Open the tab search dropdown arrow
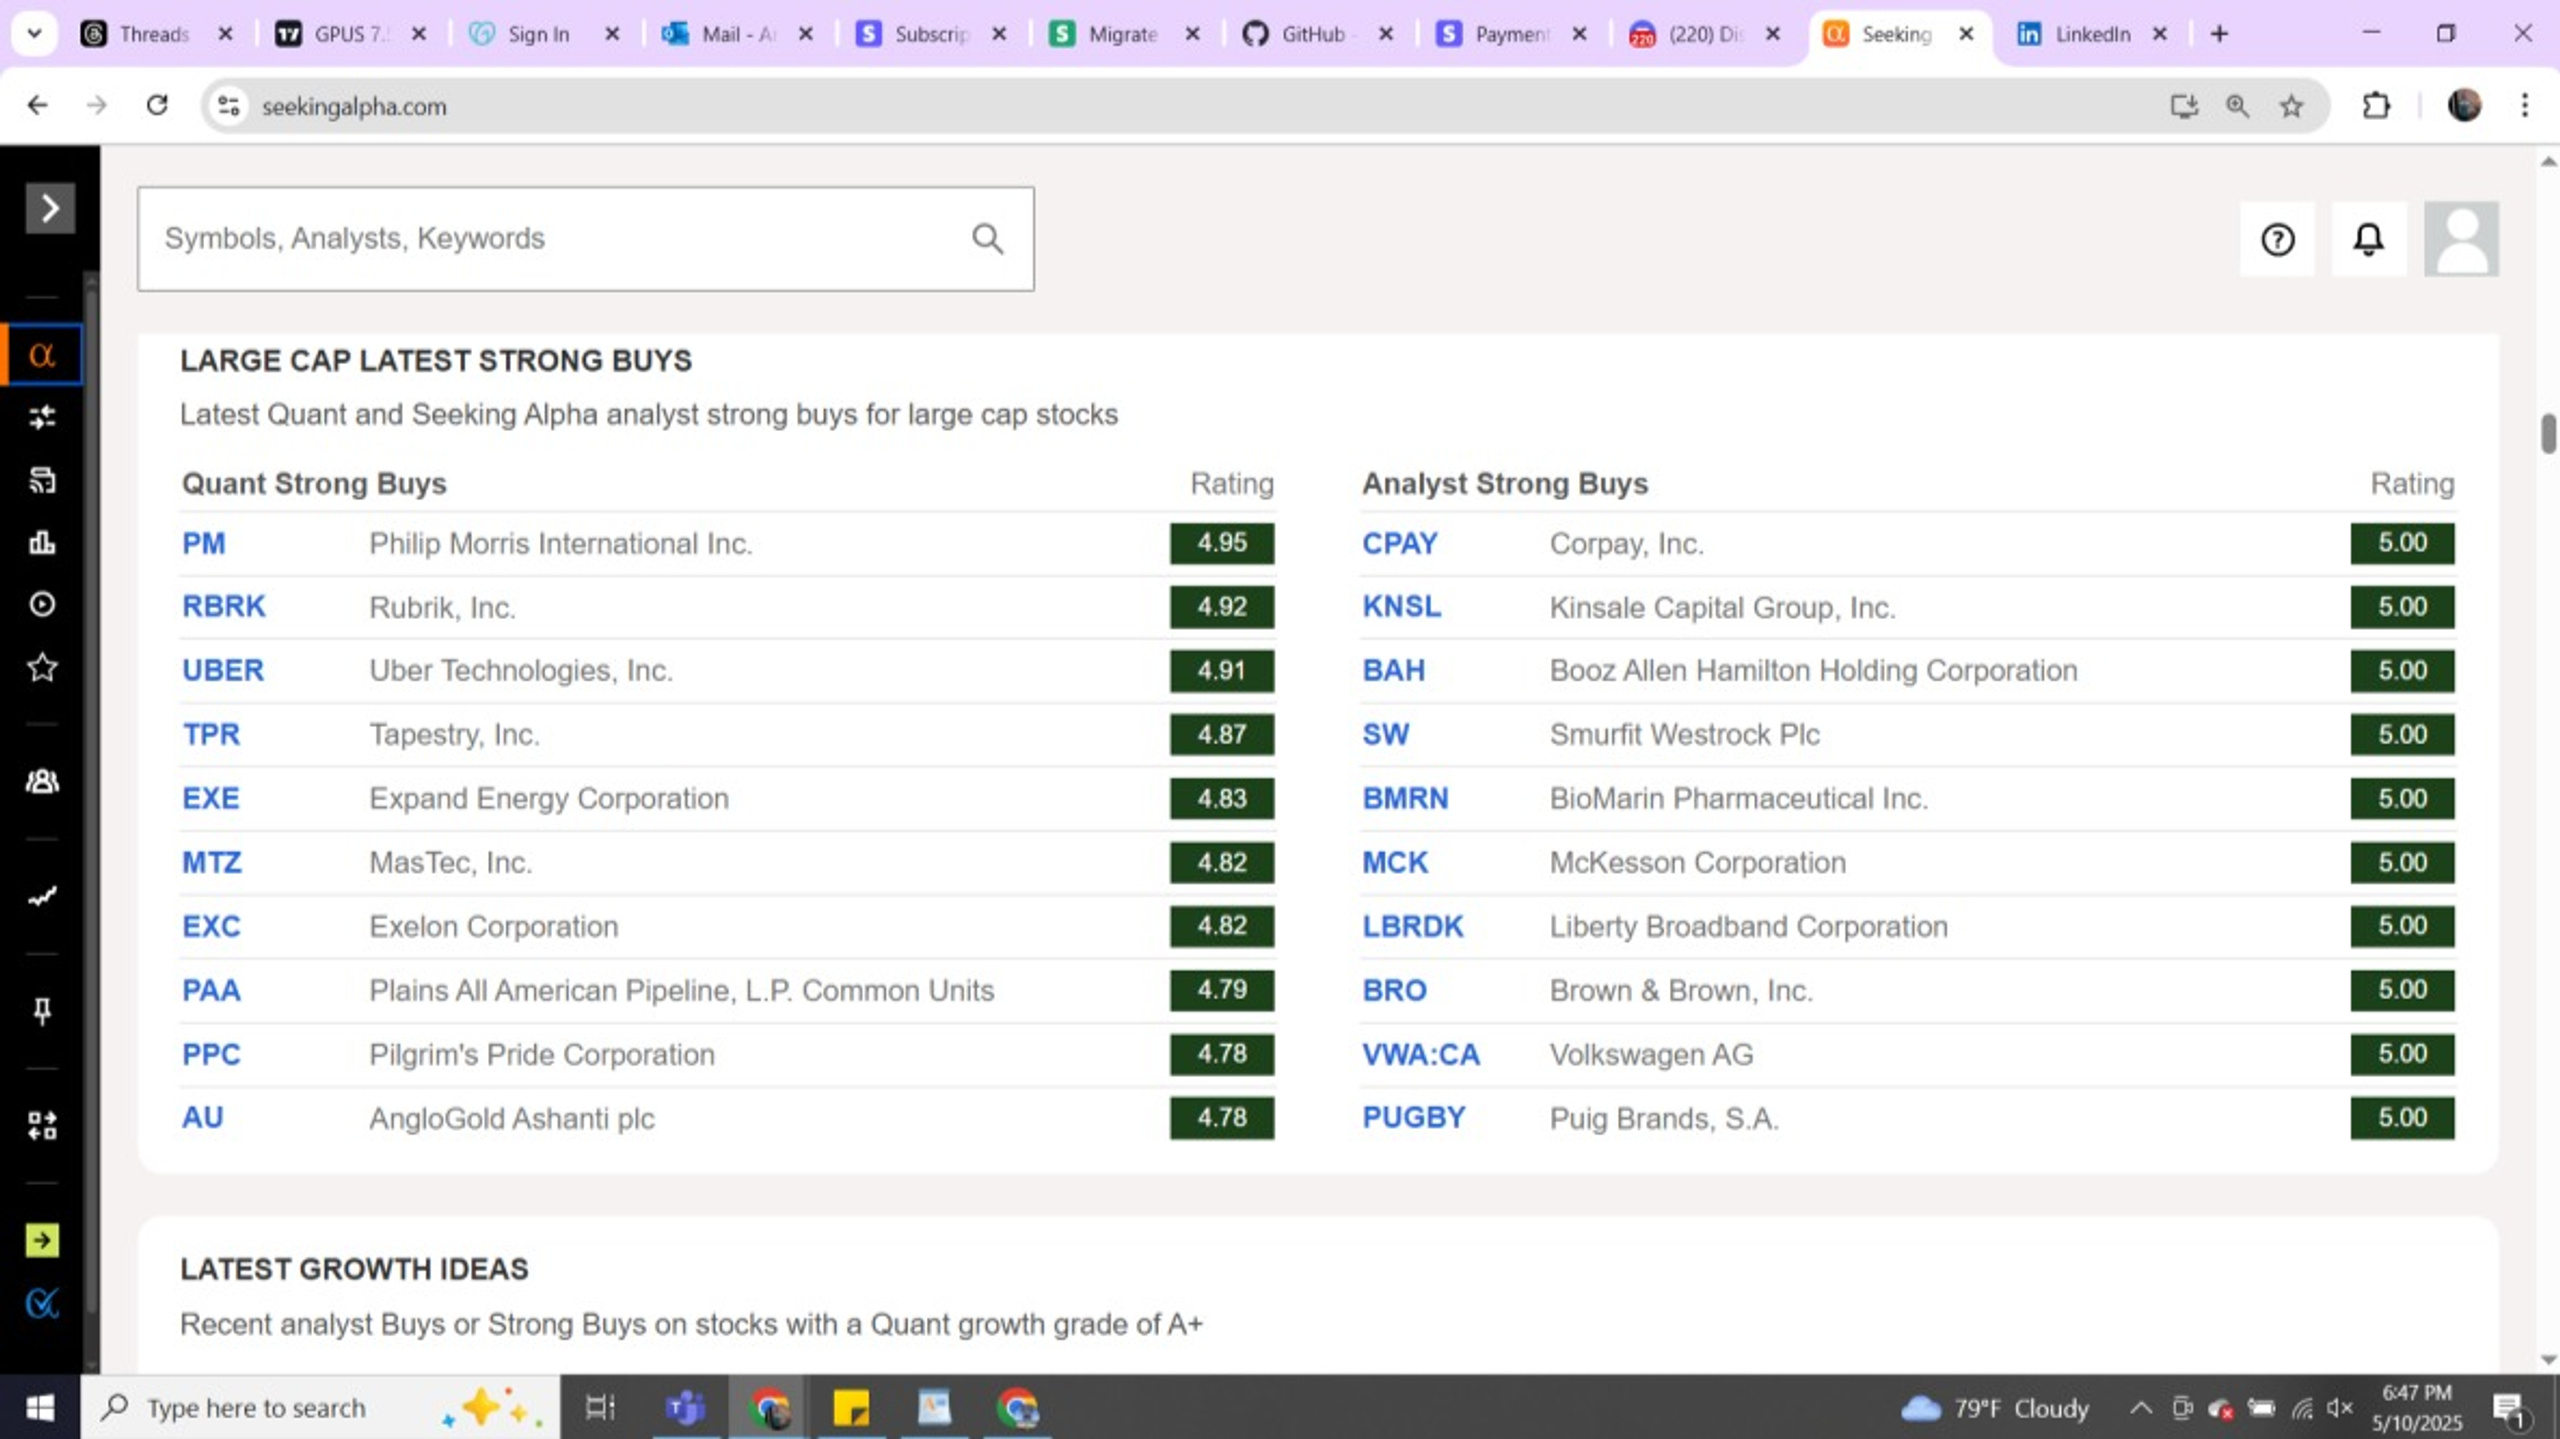The image size is (2560, 1439). click(x=34, y=34)
